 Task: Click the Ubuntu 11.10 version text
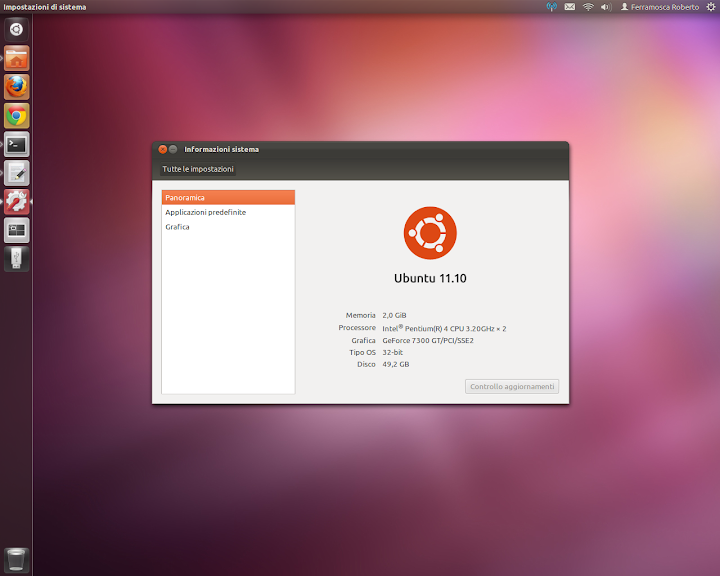pos(430,278)
